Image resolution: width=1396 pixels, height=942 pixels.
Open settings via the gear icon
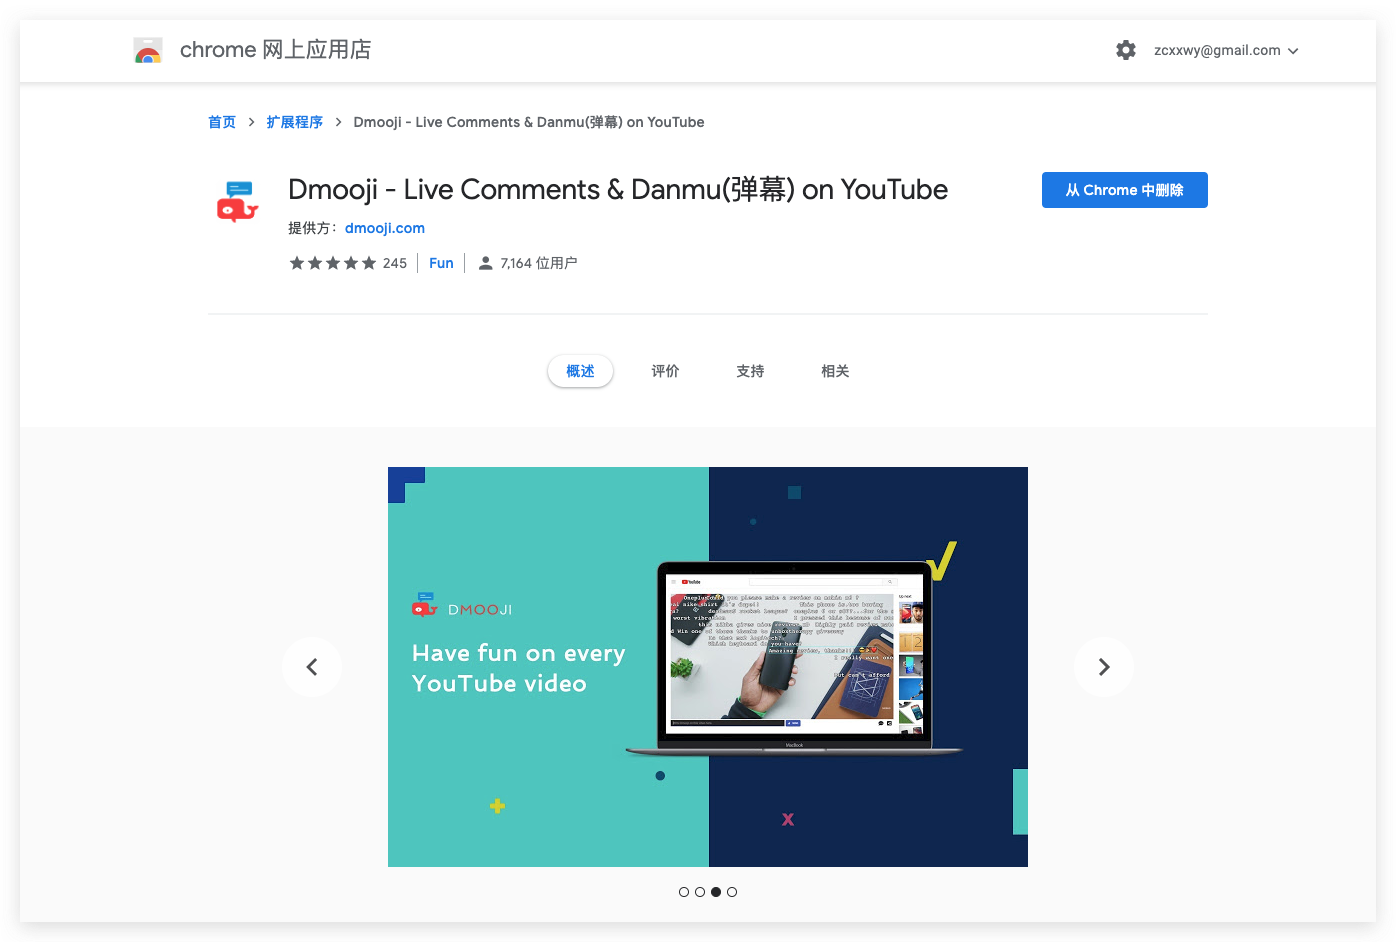pyautogui.click(x=1126, y=50)
